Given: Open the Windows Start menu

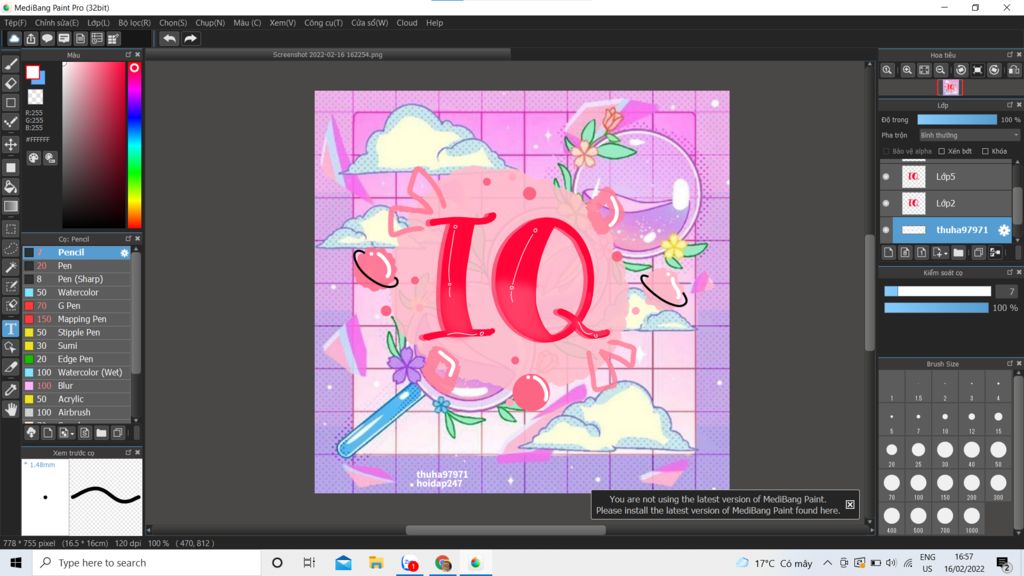Looking at the screenshot, I should click(16, 563).
